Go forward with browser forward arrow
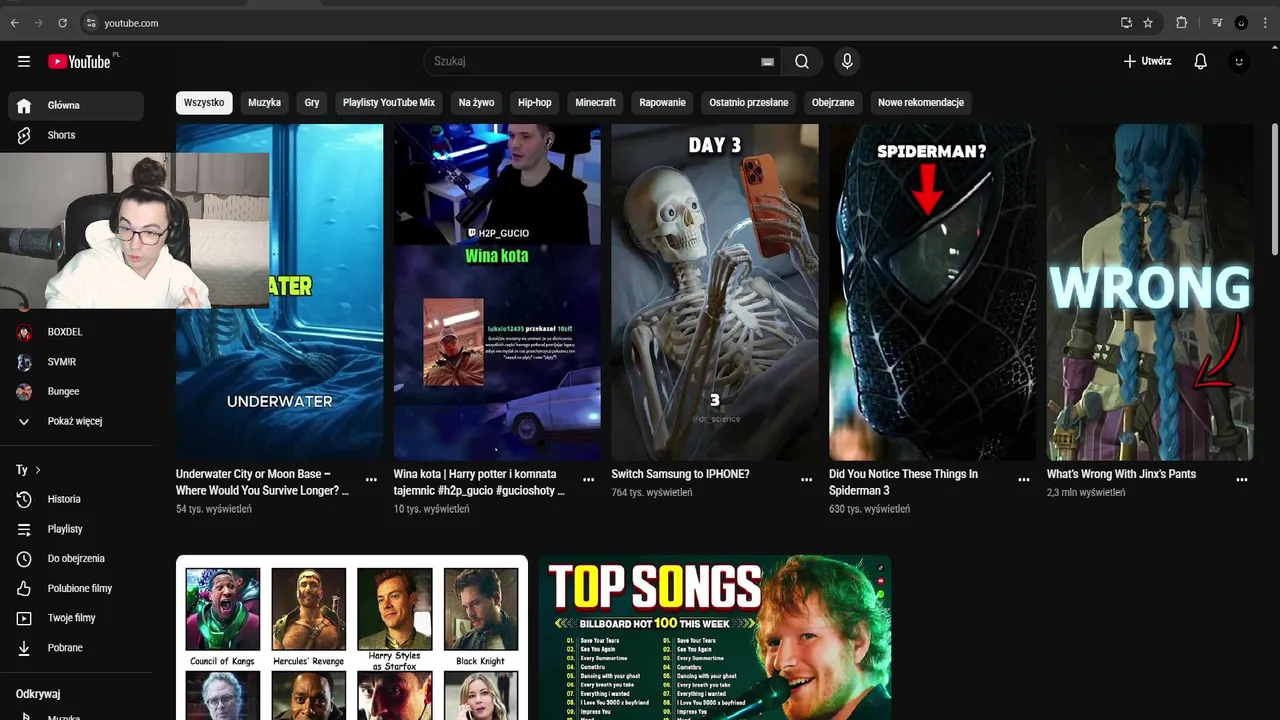Viewport: 1280px width, 720px height. (38, 22)
